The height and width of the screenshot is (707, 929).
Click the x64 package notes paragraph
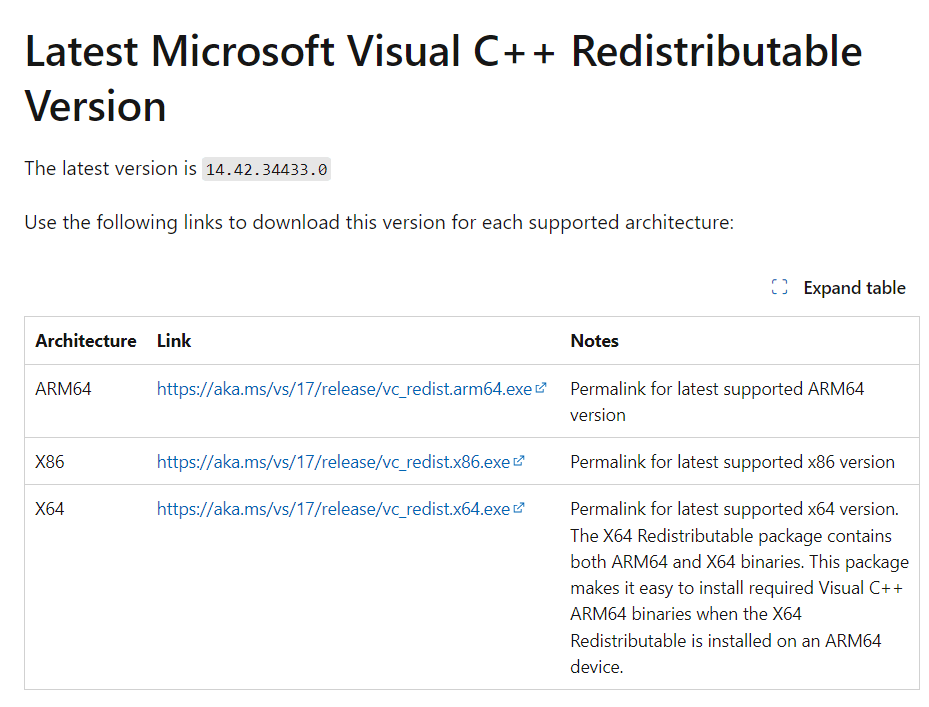pyautogui.click(x=739, y=587)
